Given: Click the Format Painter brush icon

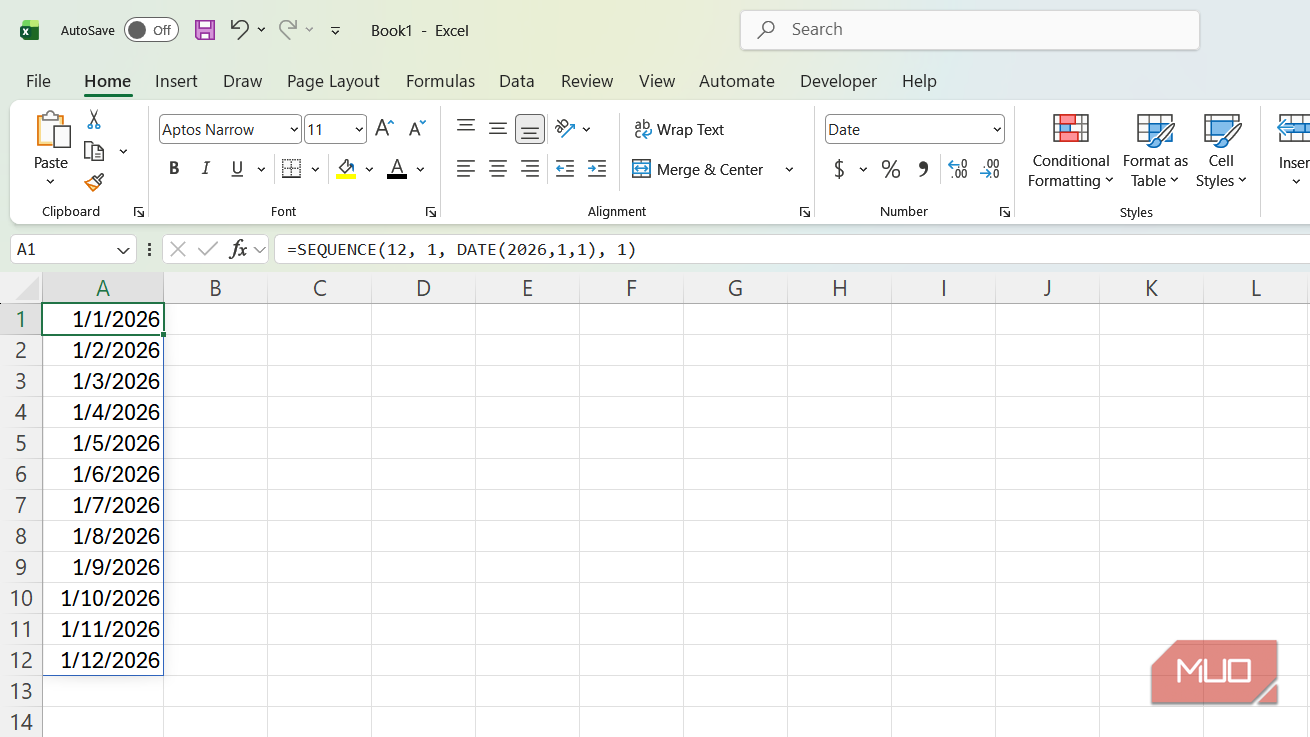Looking at the screenshot, I should [94, 182].
